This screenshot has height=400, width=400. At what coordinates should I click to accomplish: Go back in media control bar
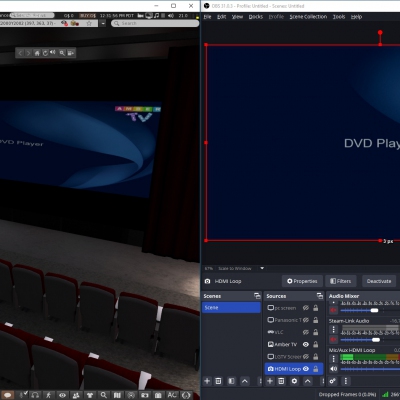(x=20, y=53)
